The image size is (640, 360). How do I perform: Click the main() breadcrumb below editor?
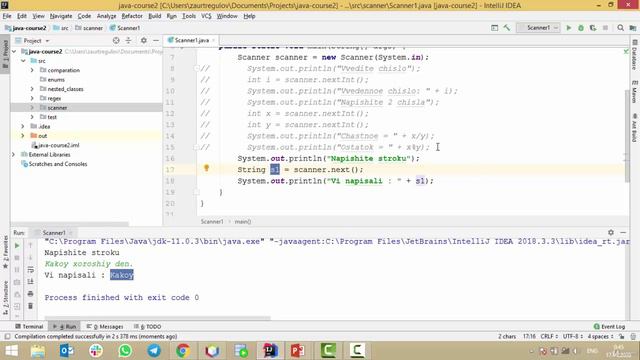click(242, 222)
